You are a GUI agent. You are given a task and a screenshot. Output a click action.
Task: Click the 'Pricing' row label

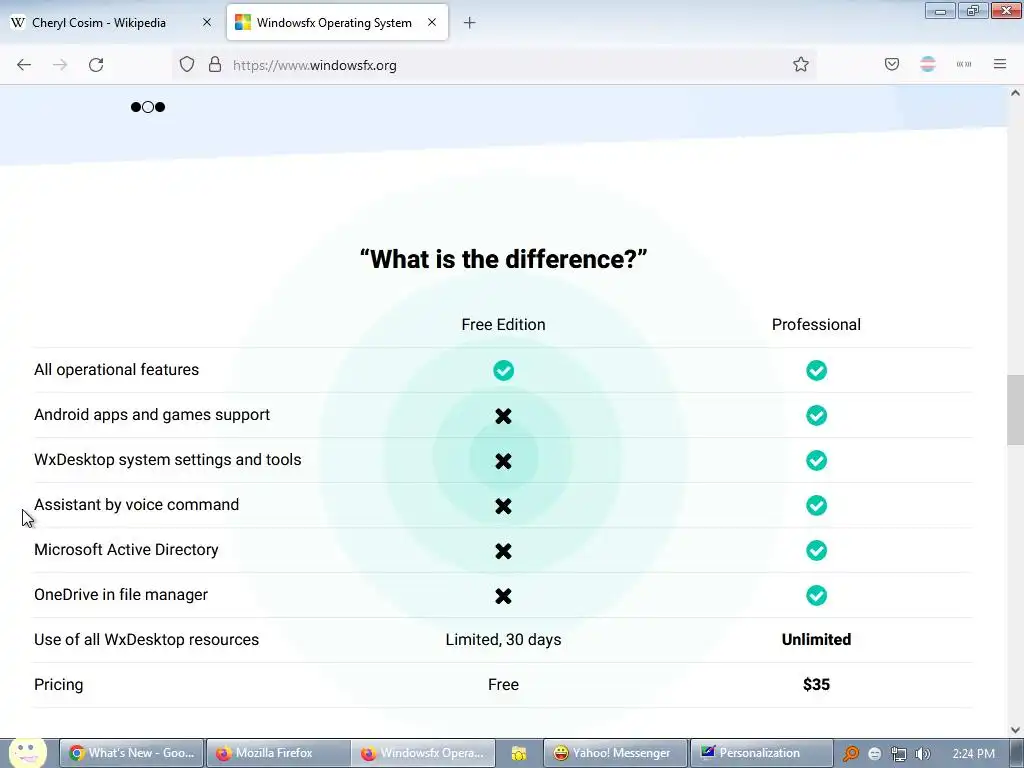[x=59, y=685]
